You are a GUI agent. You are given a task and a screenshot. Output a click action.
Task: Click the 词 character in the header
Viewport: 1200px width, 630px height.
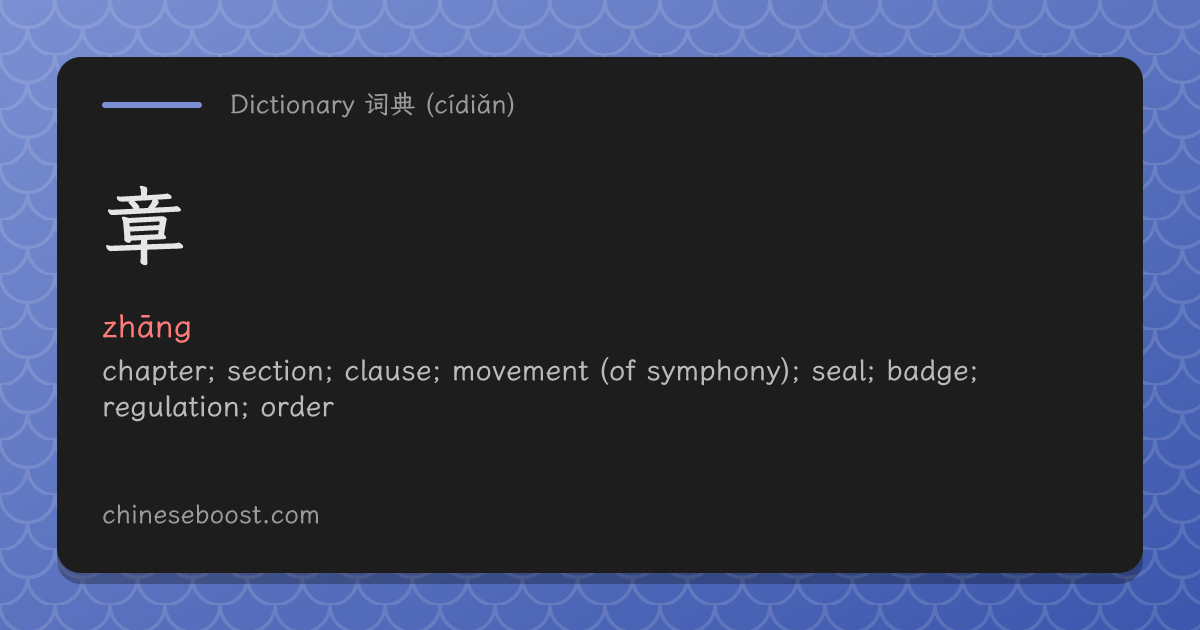[378, 105]
